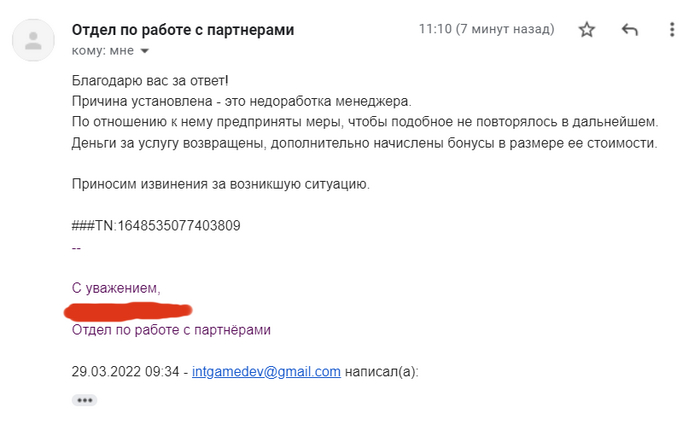Screen dimensions: 700x442
Task: Click the "С уважением," signature greeting
Action: point(116,288)
